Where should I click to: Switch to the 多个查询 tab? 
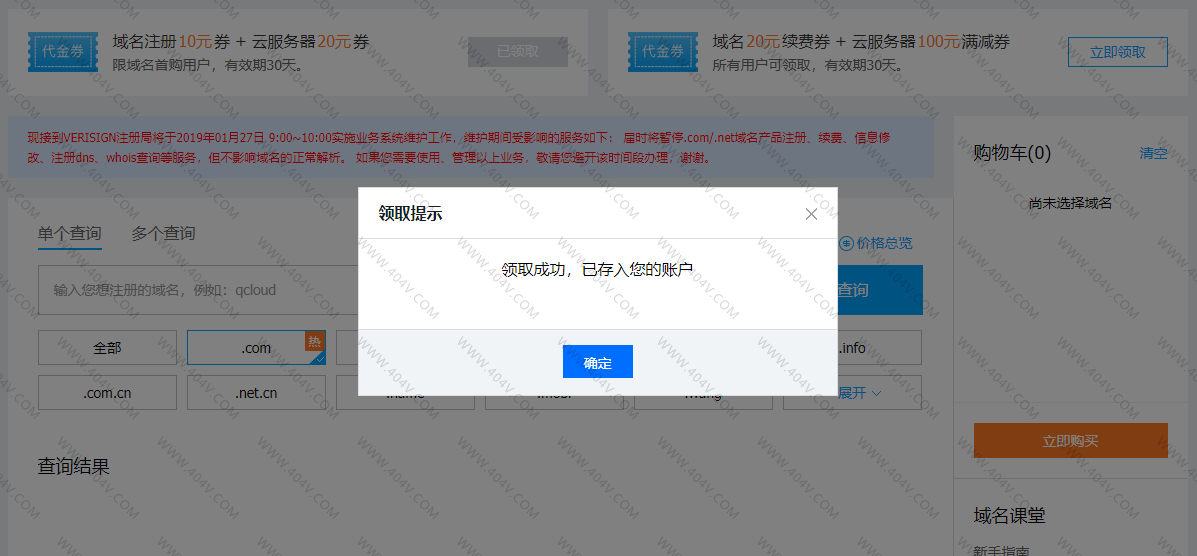pos(163,233)
